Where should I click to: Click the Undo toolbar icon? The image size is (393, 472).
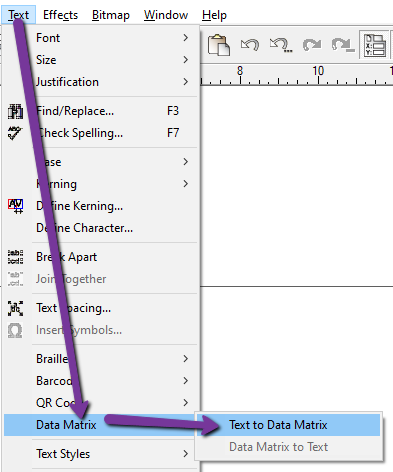pos(250,44)
